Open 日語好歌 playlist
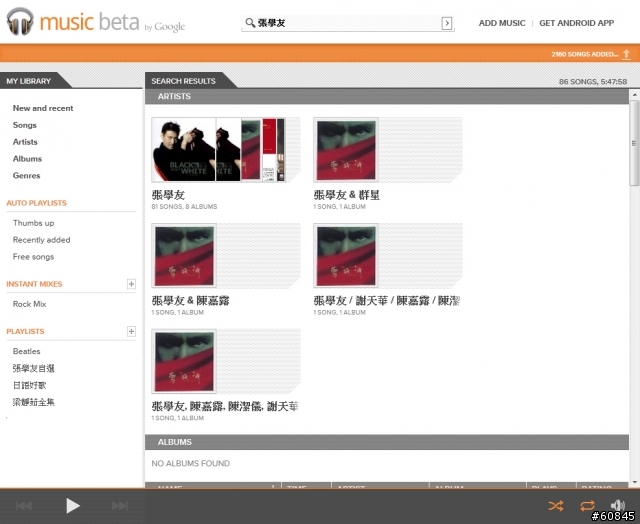This screenshot has height=524, width=640. click(x=29, y=385)
